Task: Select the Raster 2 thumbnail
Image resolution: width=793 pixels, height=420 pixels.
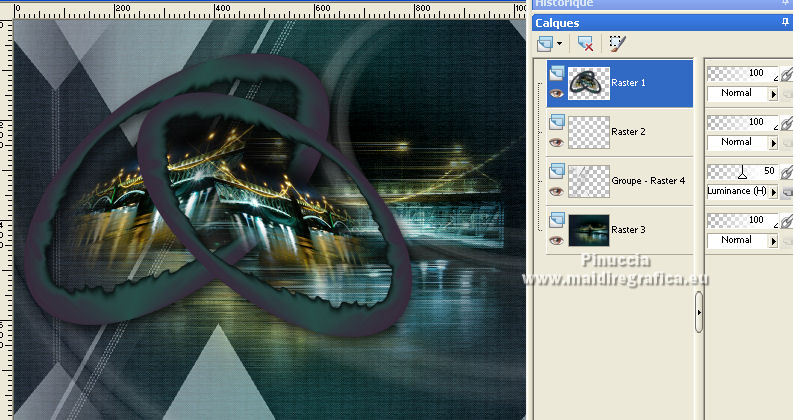Action: [589, 132]
